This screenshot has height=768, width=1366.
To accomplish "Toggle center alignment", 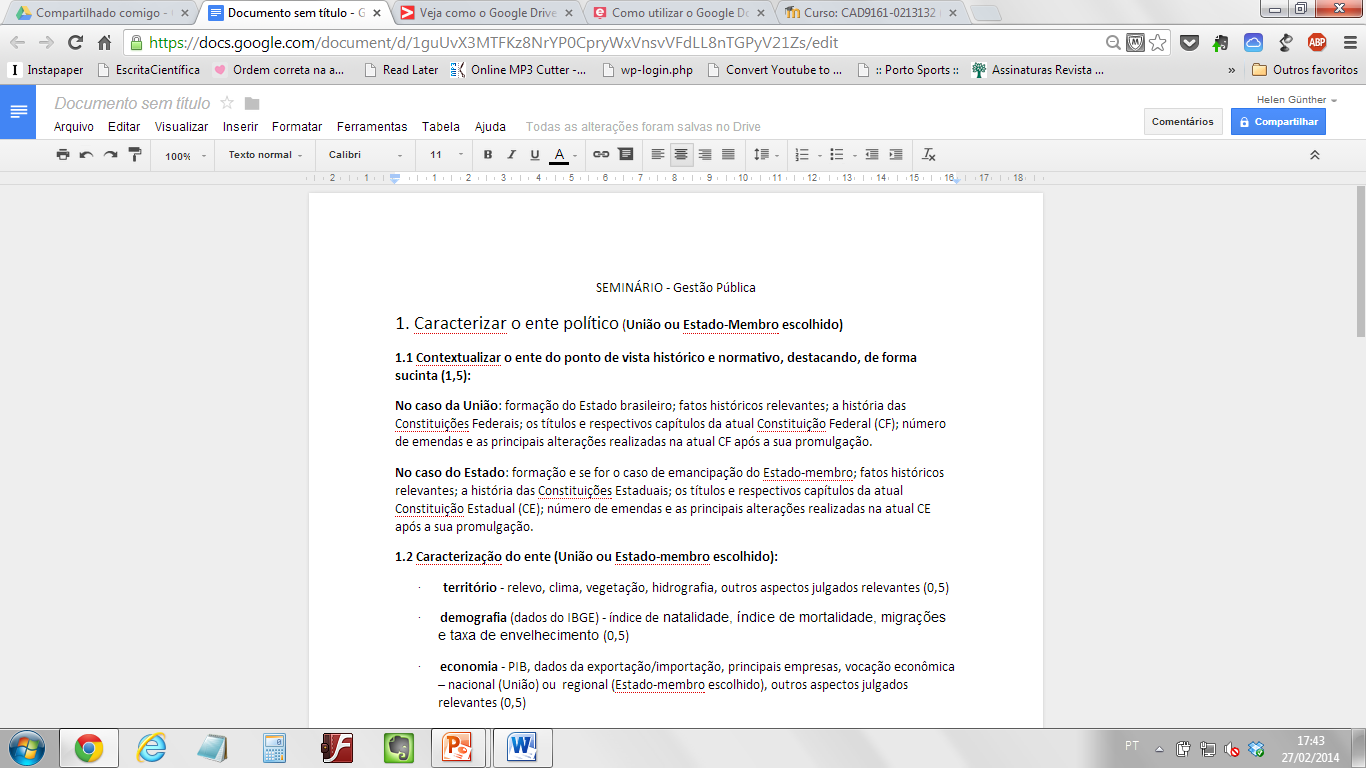I will click(681, 155).
